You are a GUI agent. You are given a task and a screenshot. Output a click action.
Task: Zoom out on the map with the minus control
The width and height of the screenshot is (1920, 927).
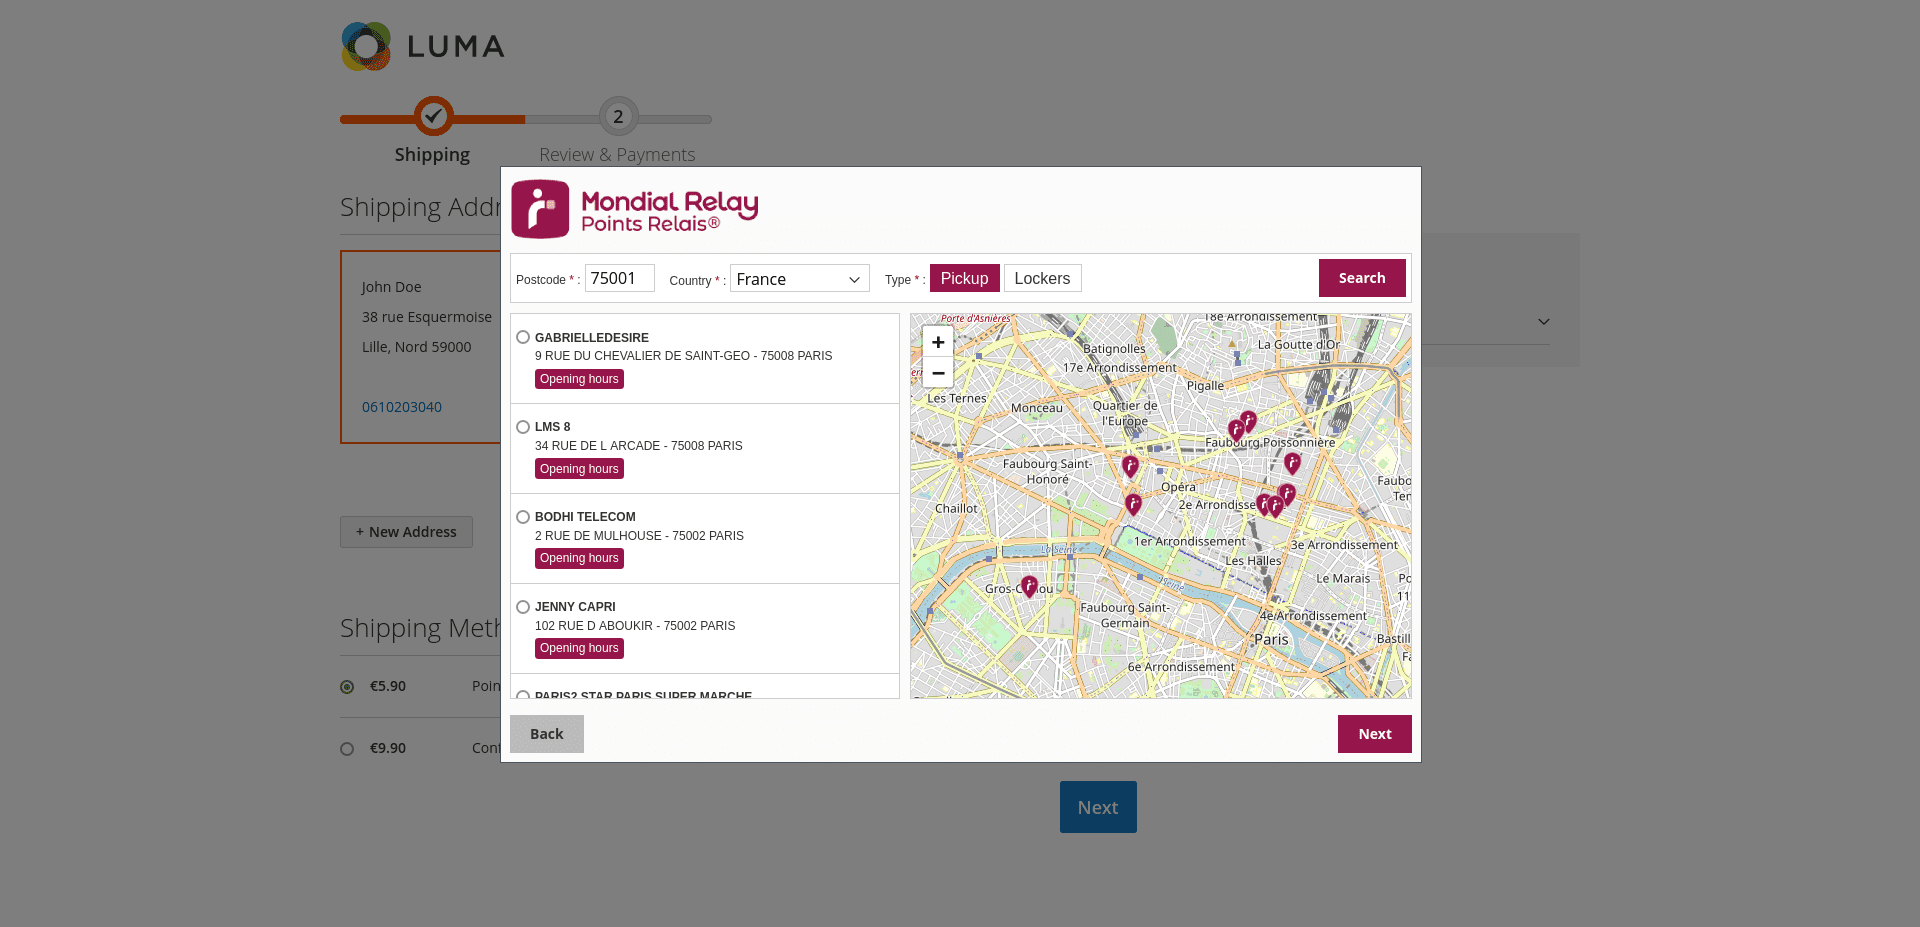coord(937,372)
